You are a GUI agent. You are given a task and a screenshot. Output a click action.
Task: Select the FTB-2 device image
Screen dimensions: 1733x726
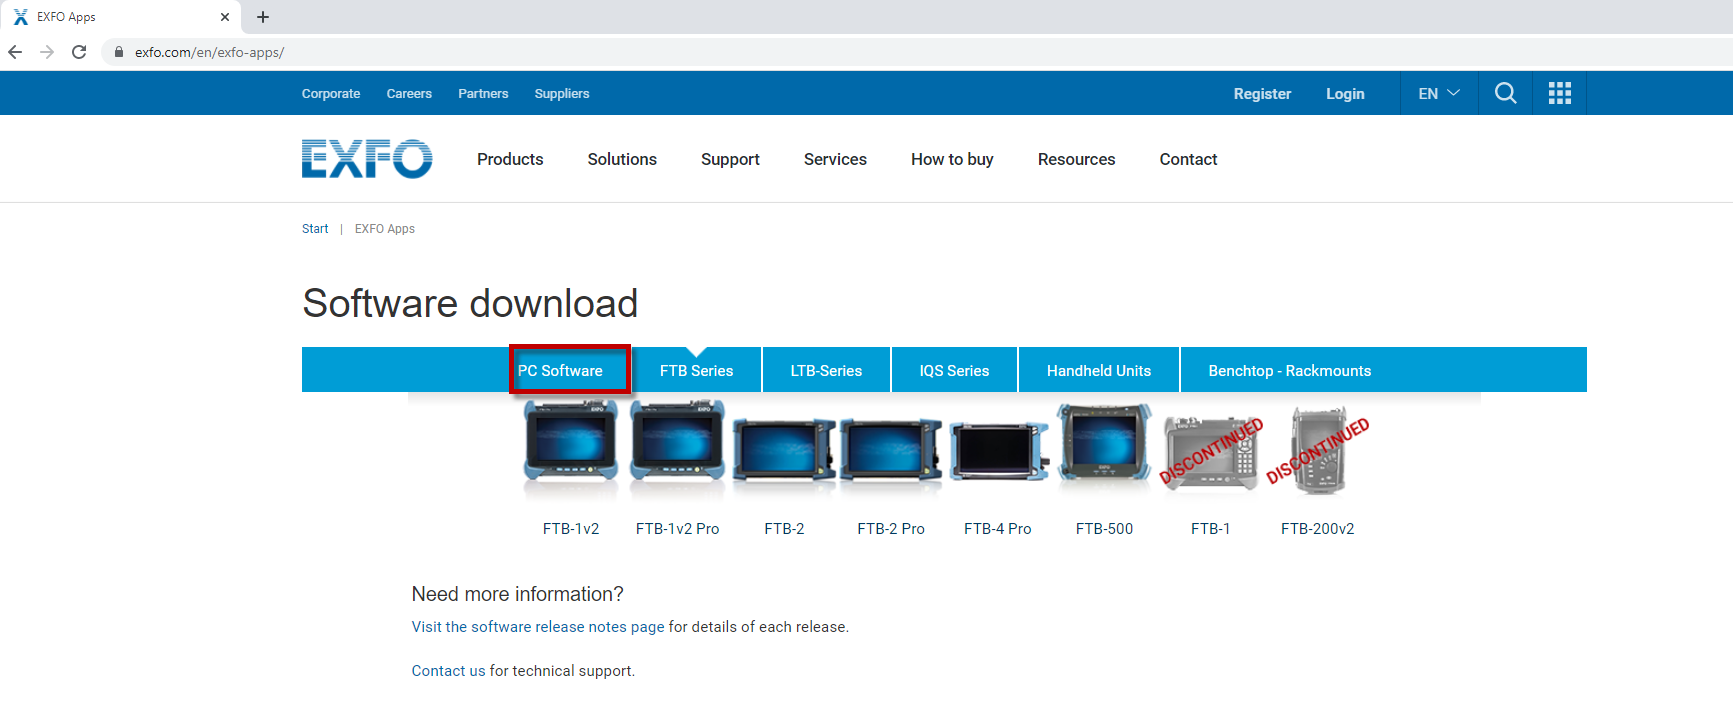click(x=784, y=450)
